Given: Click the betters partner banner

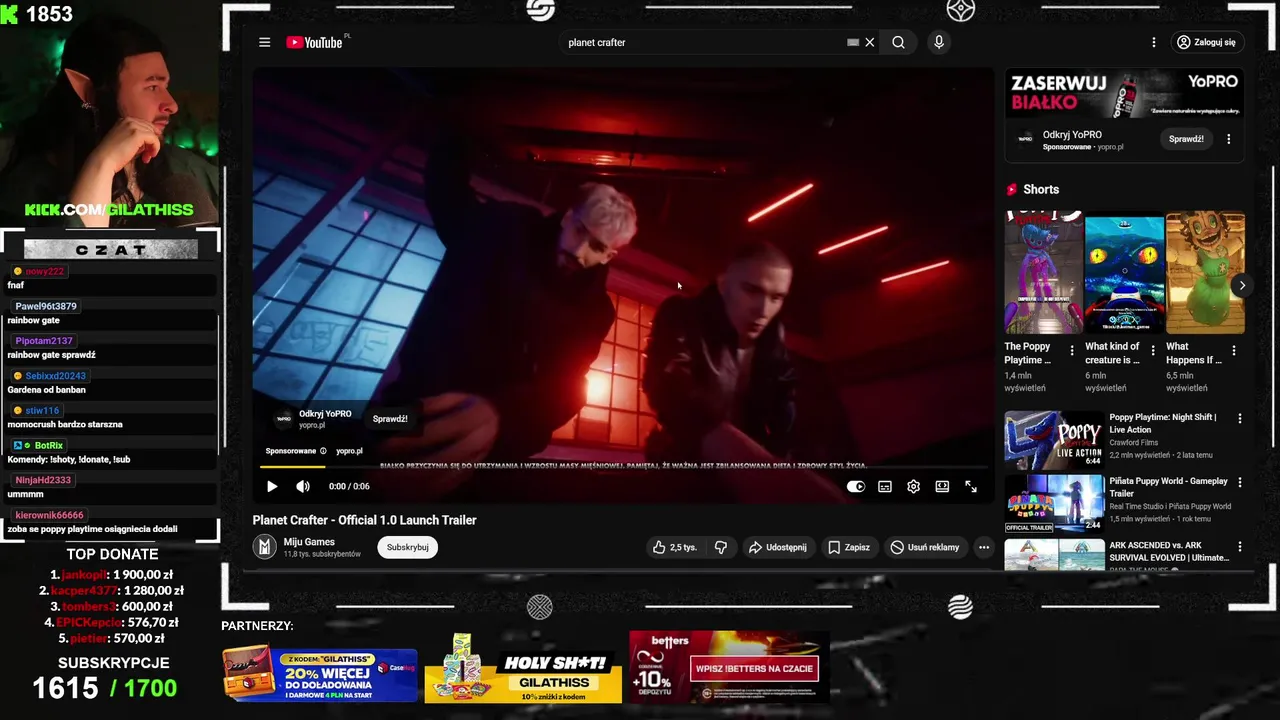Looking at the screenshot, I should point(729,666).
